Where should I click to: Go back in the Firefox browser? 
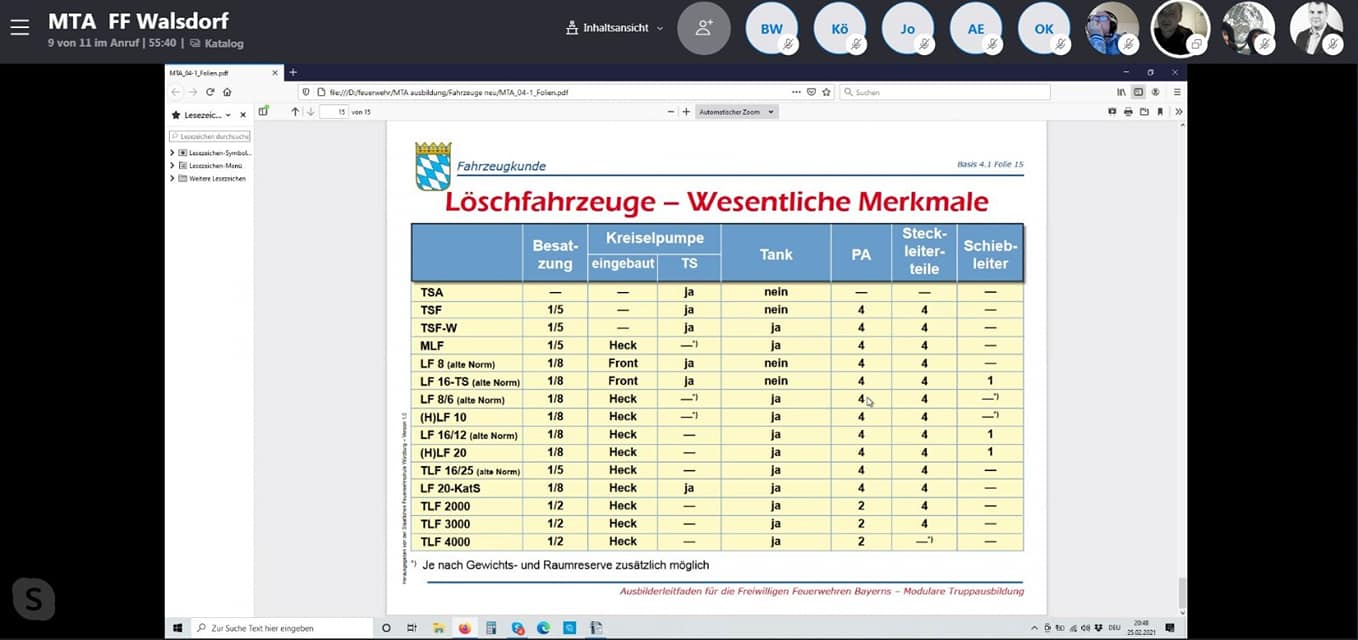coord(177,92)
